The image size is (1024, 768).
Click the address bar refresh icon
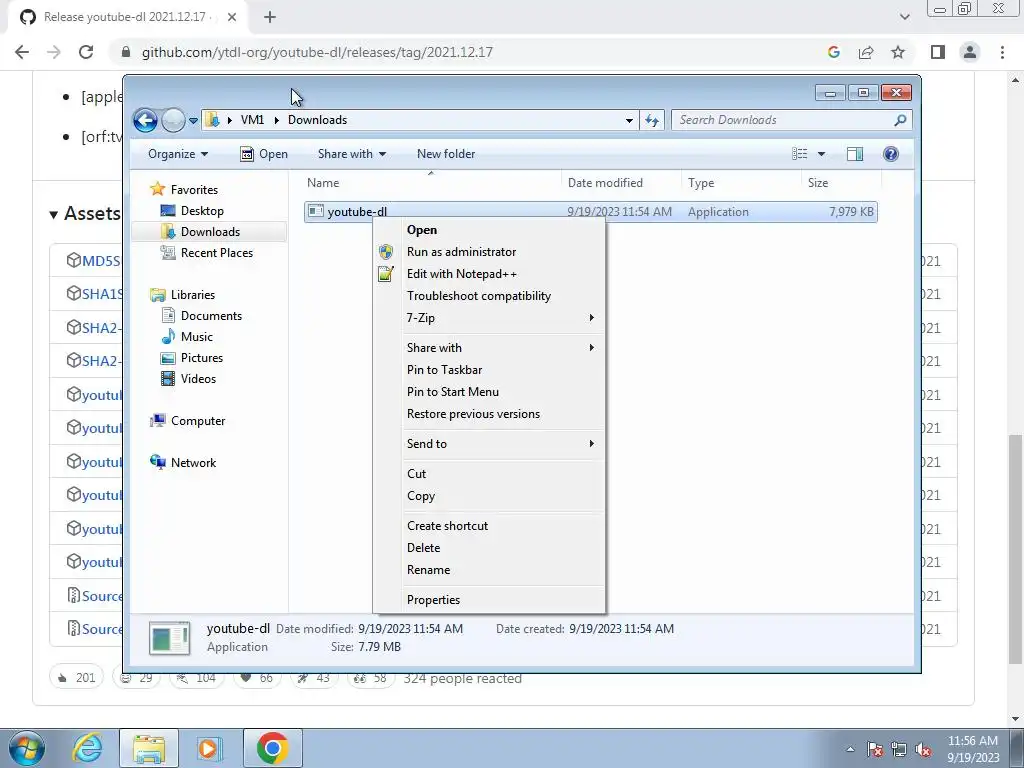tap(652, 120)
